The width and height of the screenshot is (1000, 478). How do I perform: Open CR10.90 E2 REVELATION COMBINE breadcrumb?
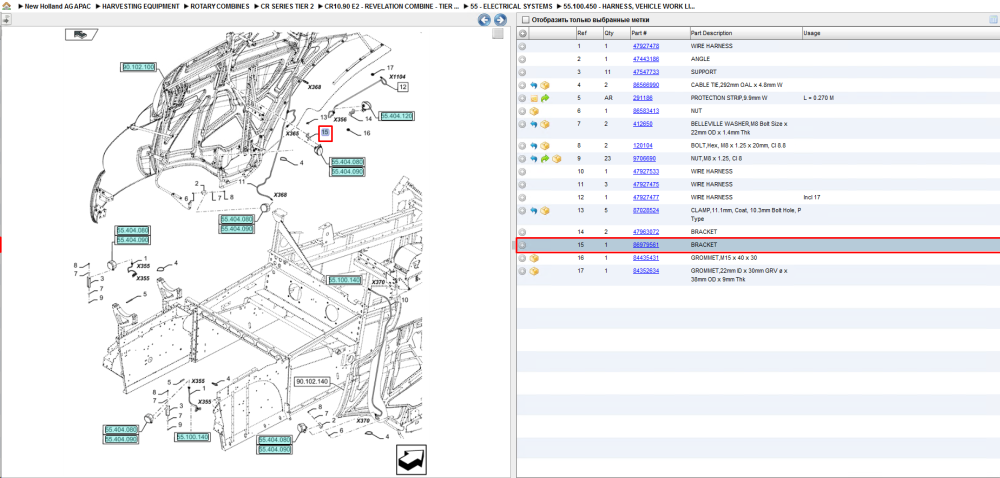(x=392, y=6)
